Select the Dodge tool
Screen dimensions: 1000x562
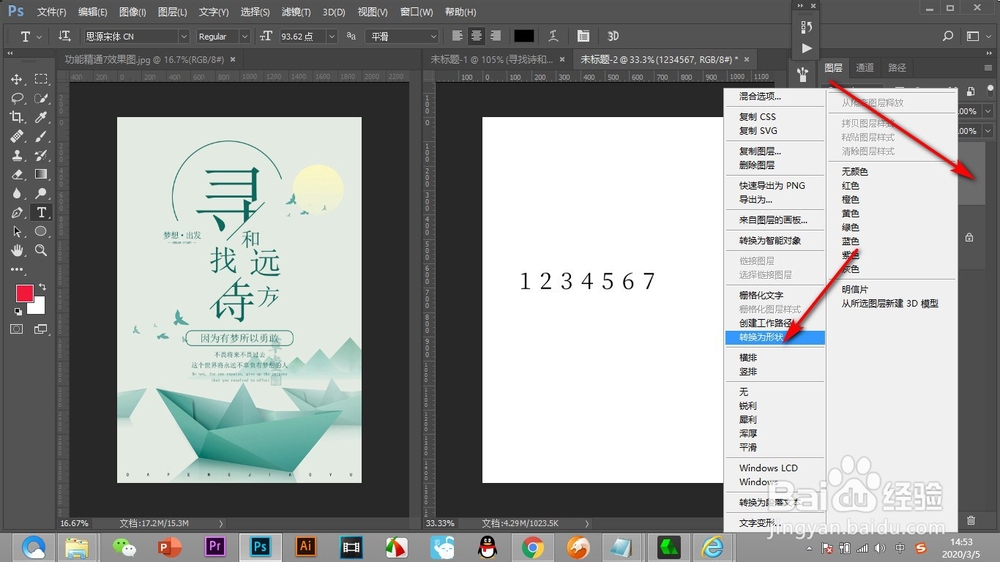pos(41,193)
